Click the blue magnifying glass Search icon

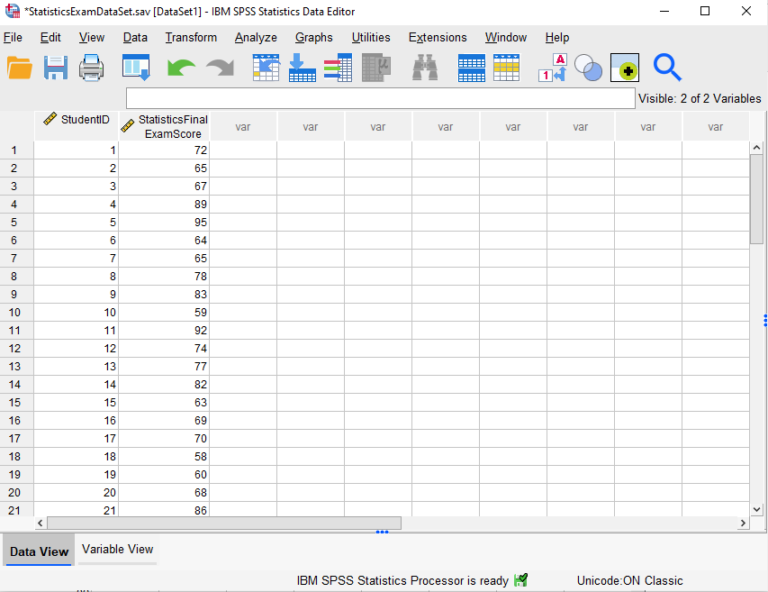pyautogui.click(x=667, y=68)
